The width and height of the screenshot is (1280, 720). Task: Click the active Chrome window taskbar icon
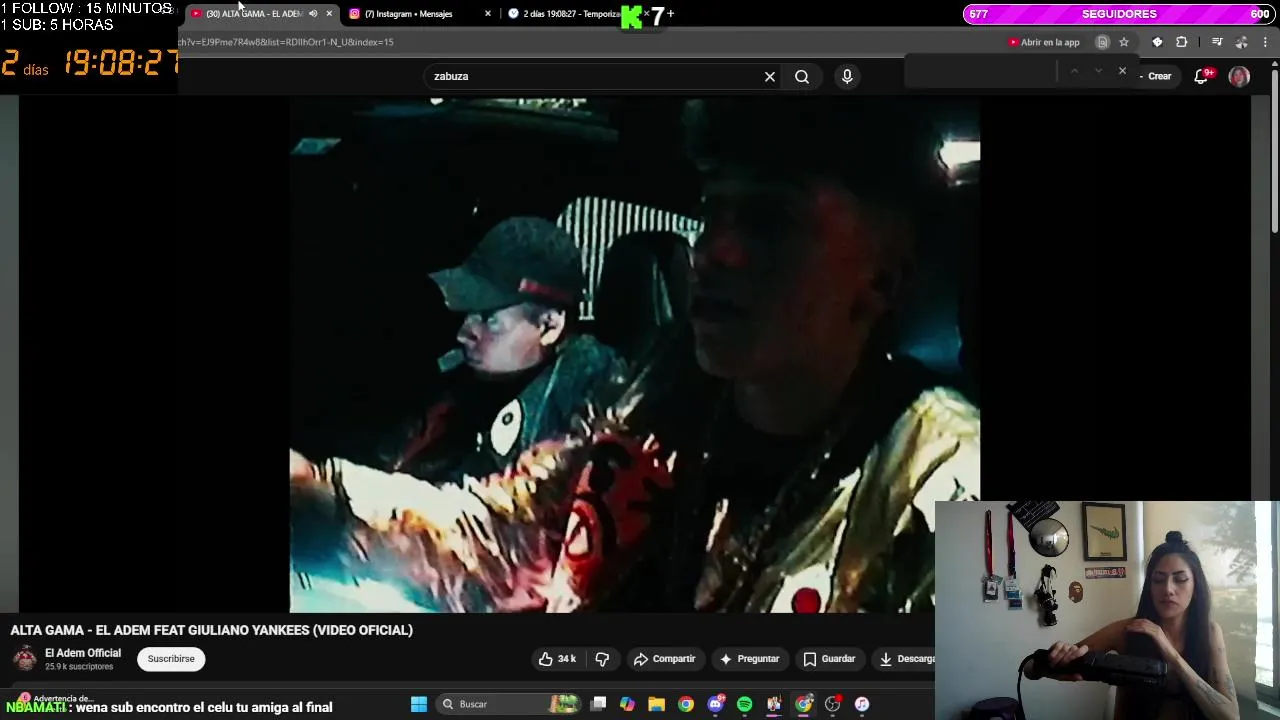click(x=803, y=704)
